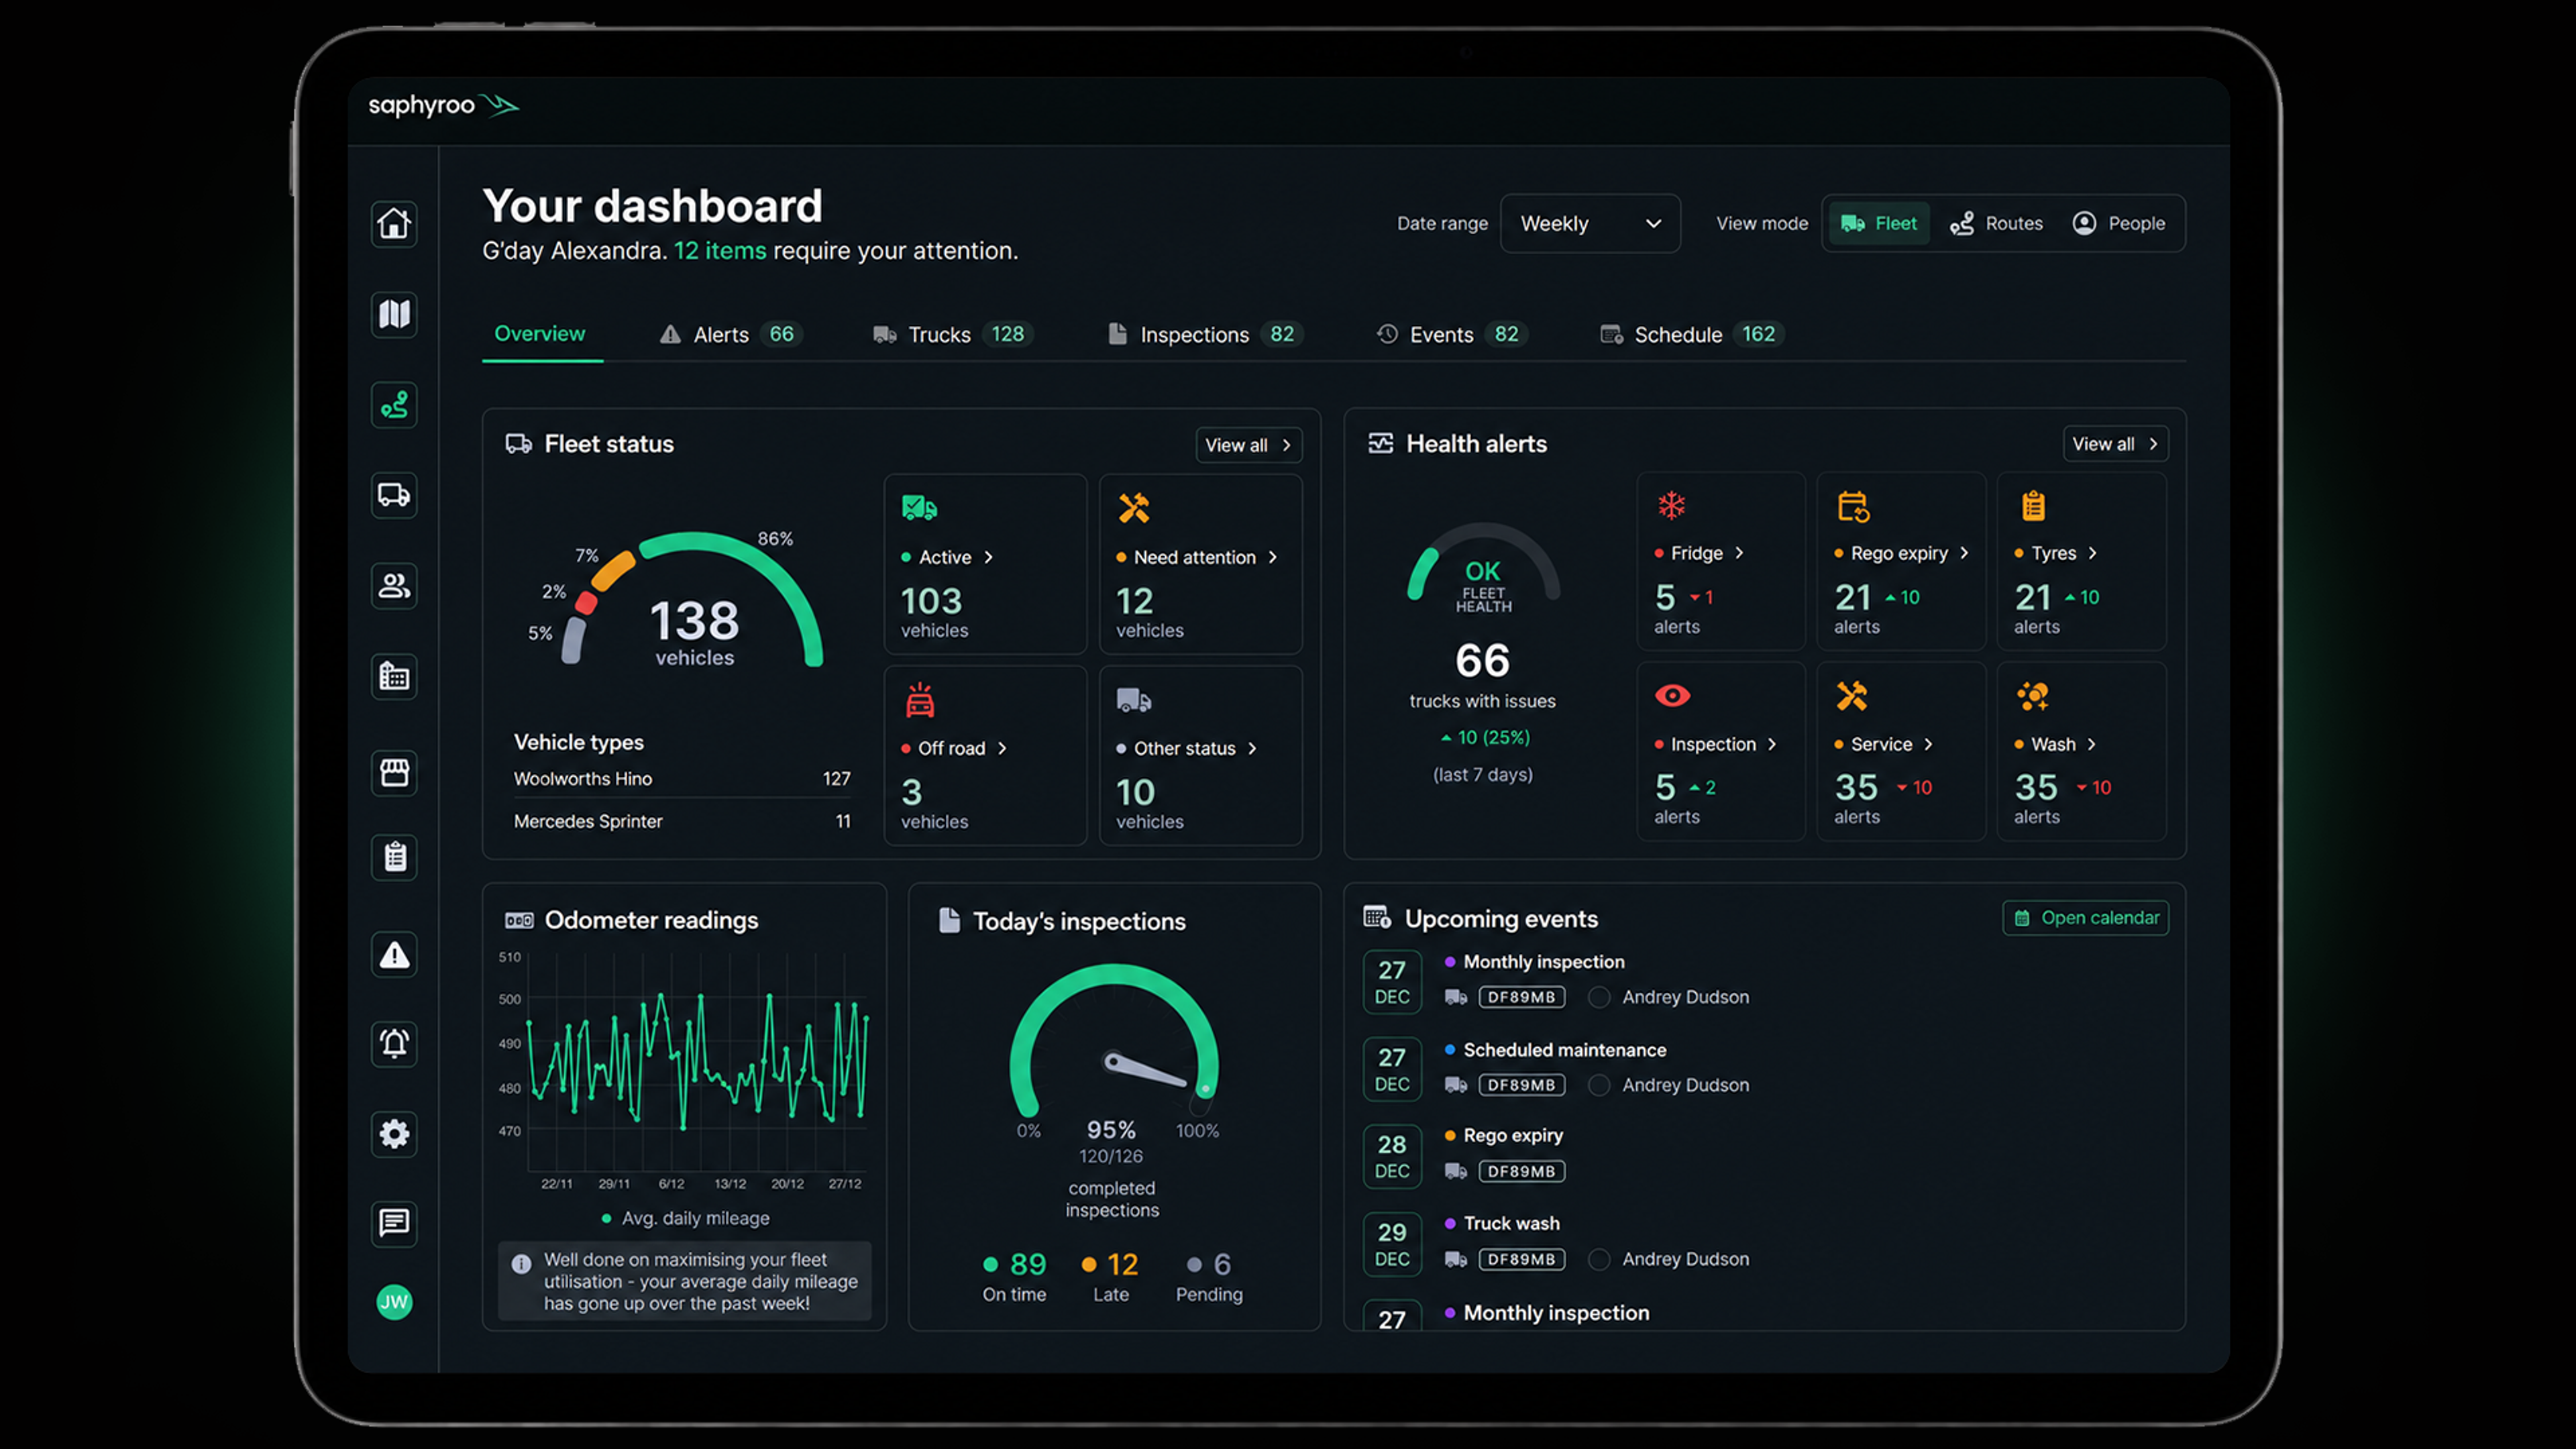Switch to the Alerts tab
Image resolution: width=2576 pixels, height=1449 pixels.
pos(731,335)
